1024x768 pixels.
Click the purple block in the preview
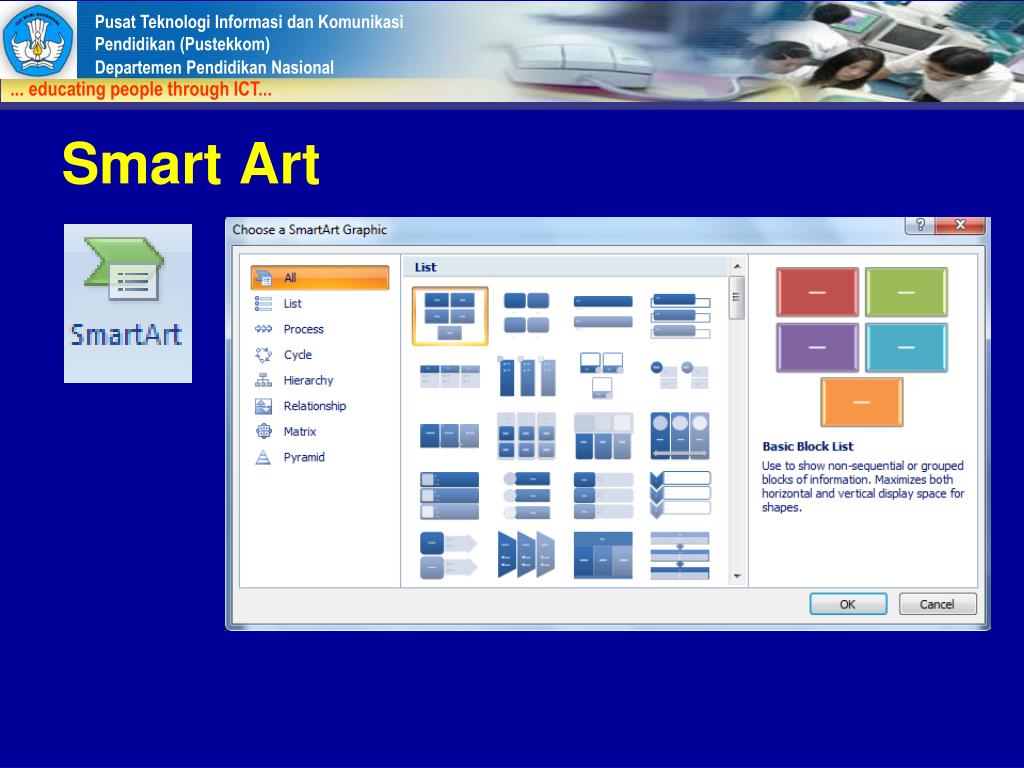(817, 347)
